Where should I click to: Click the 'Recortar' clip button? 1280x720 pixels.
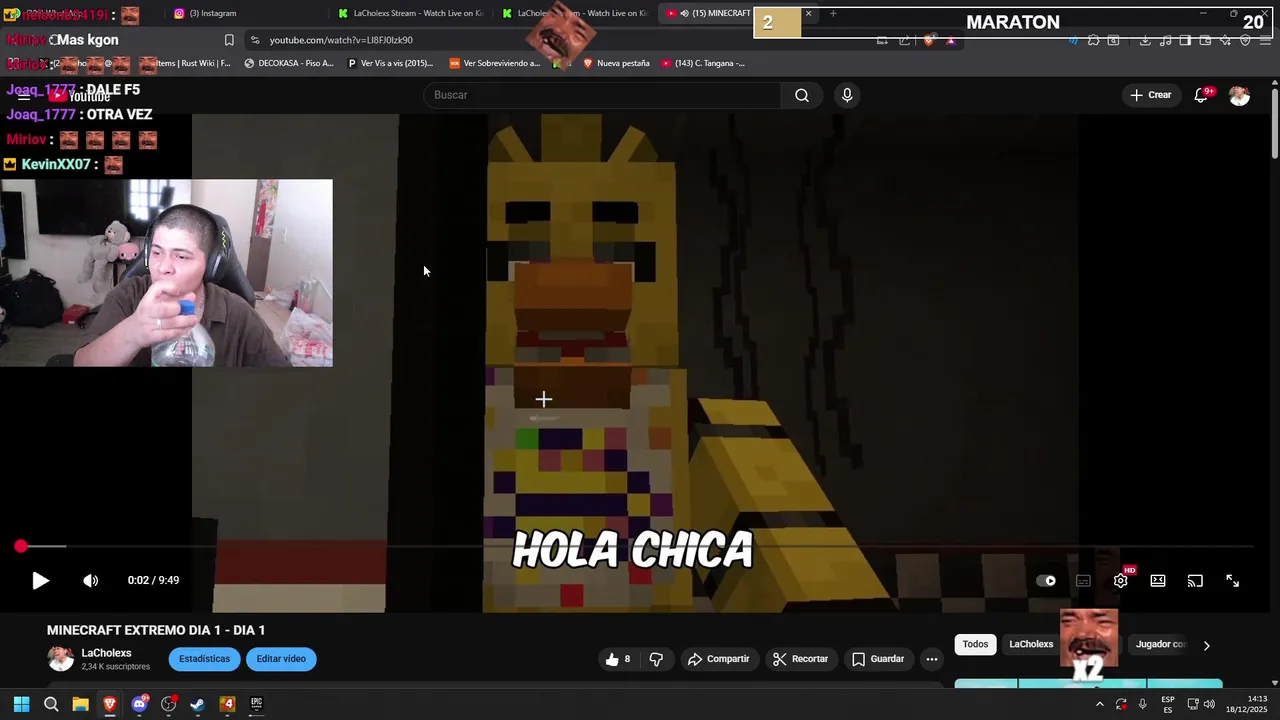coord(801,659)
